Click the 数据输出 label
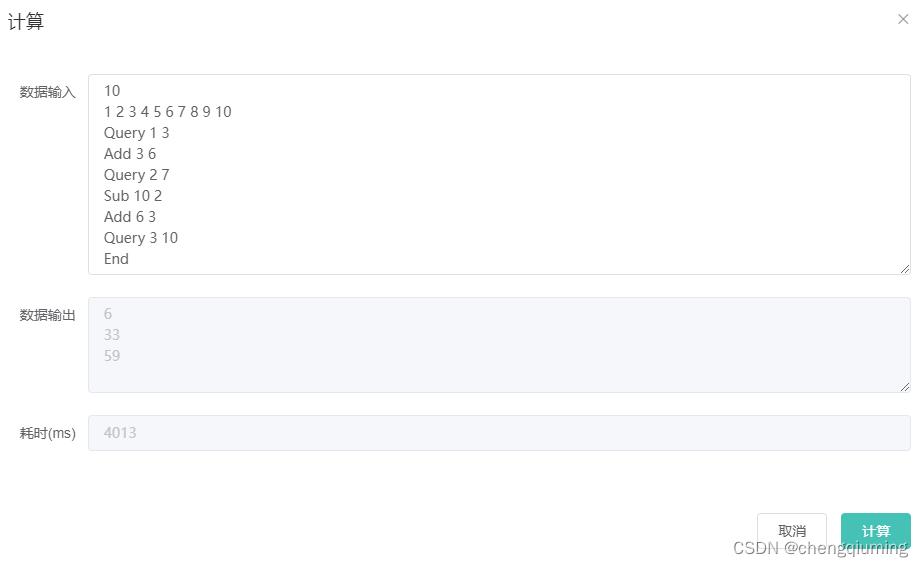 (48, 315)
